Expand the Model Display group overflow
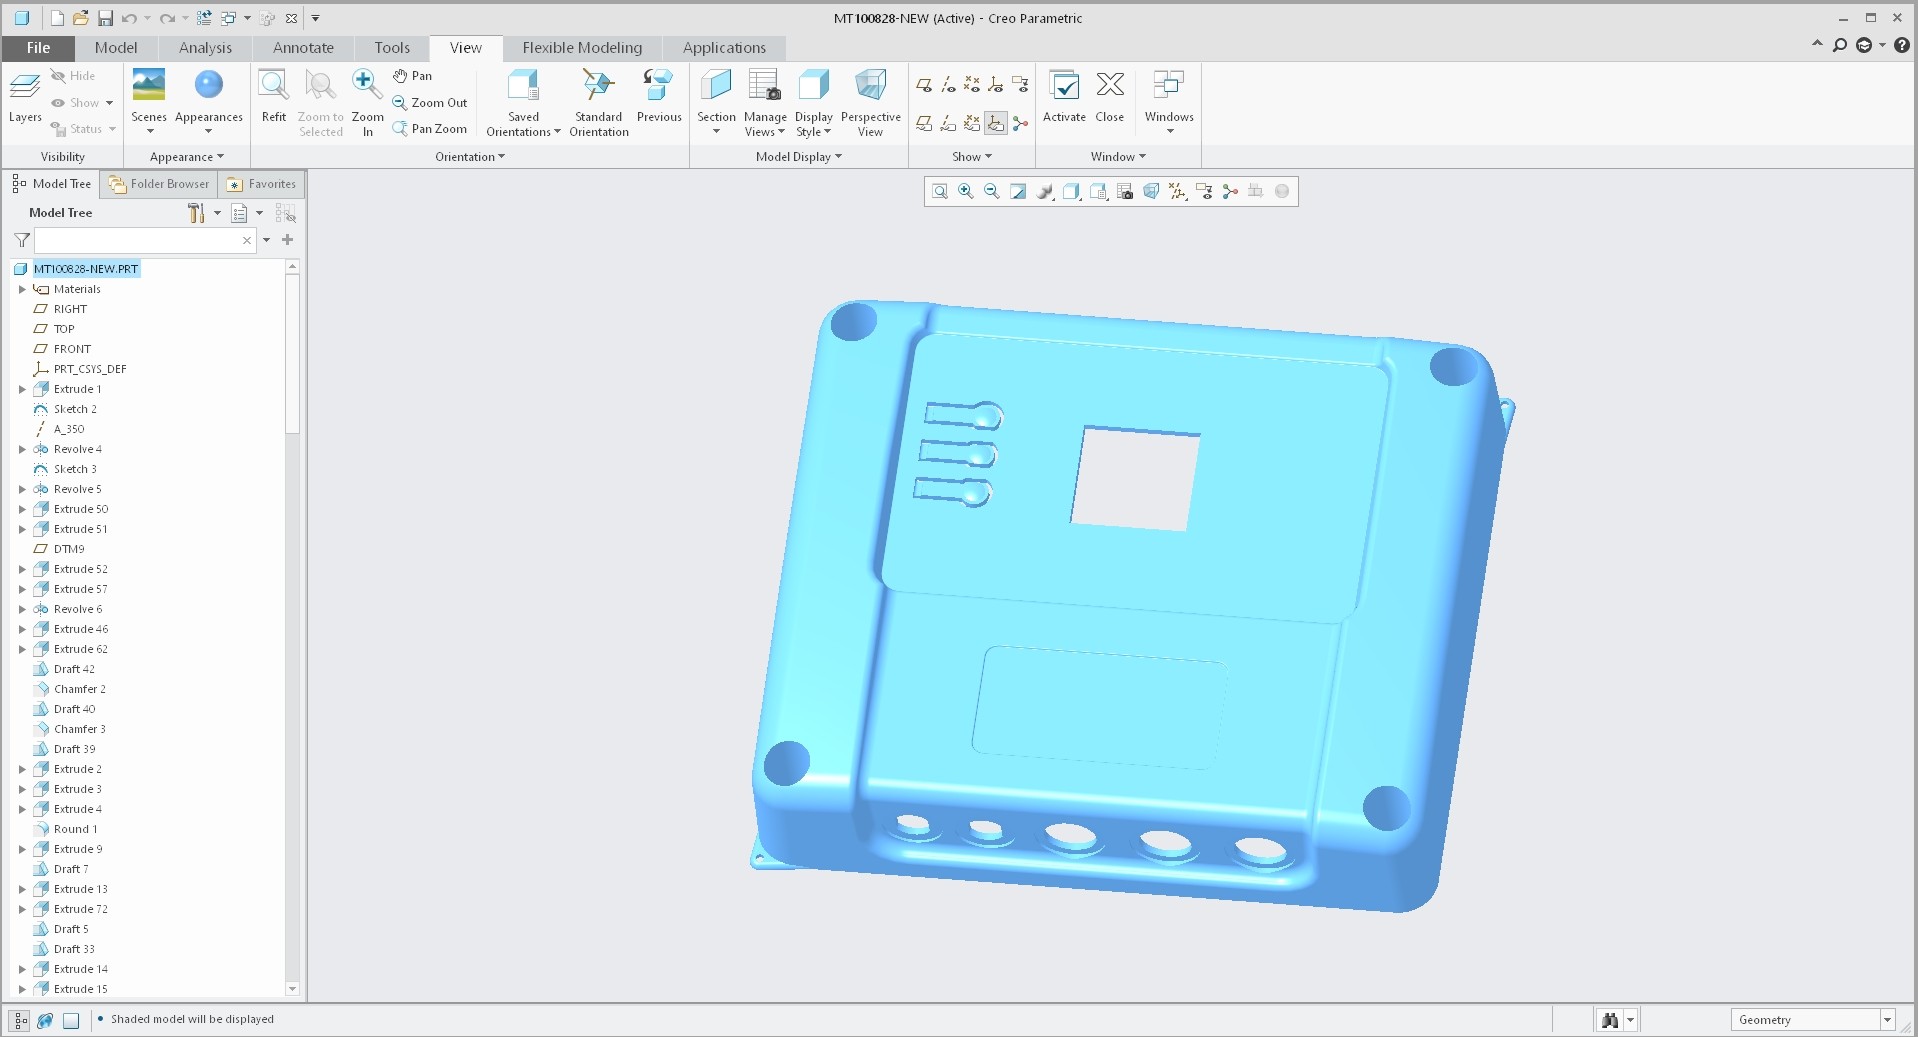The width and height of the screenshot is (1918, 1037). tap(798, 157)
